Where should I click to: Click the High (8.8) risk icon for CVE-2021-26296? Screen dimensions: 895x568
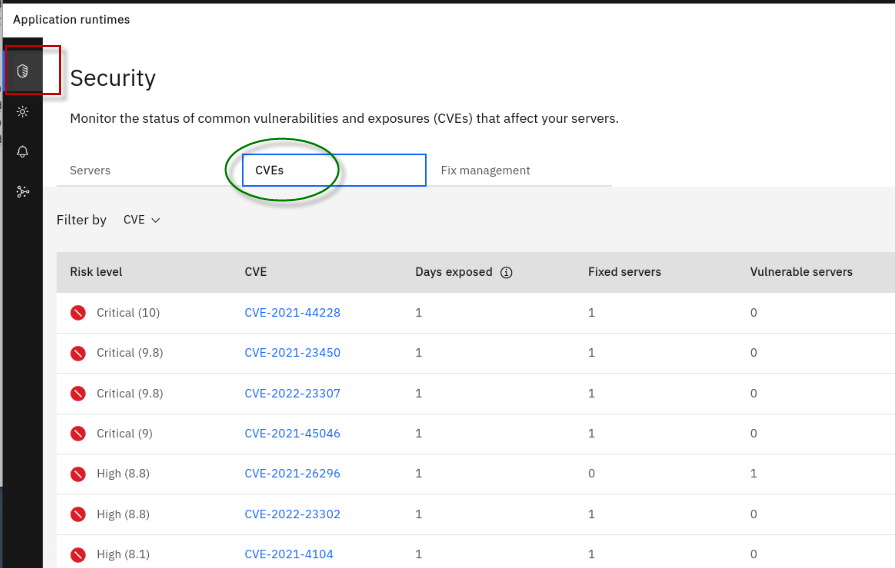(78, 474)
